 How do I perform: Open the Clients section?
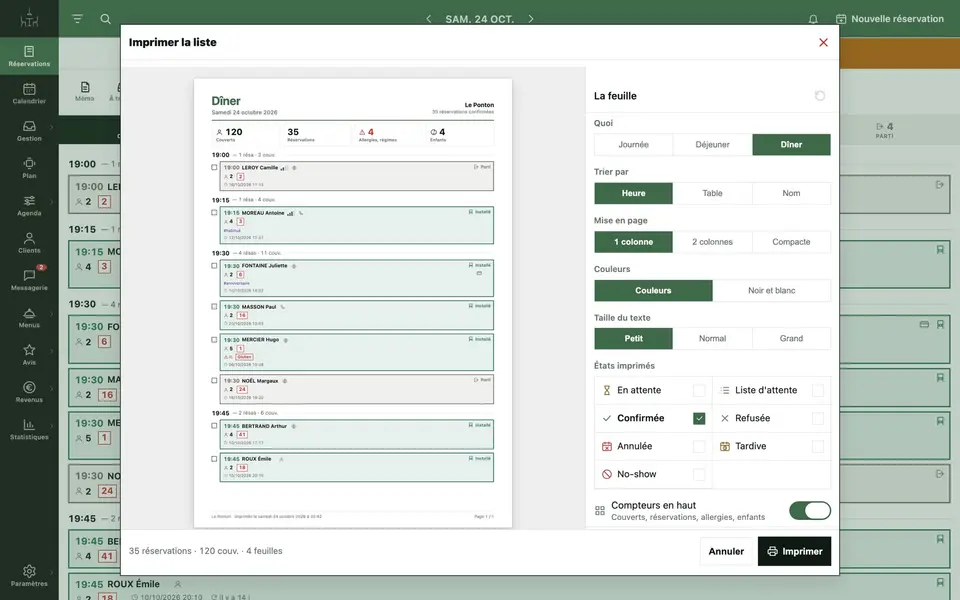click(29, 242)
